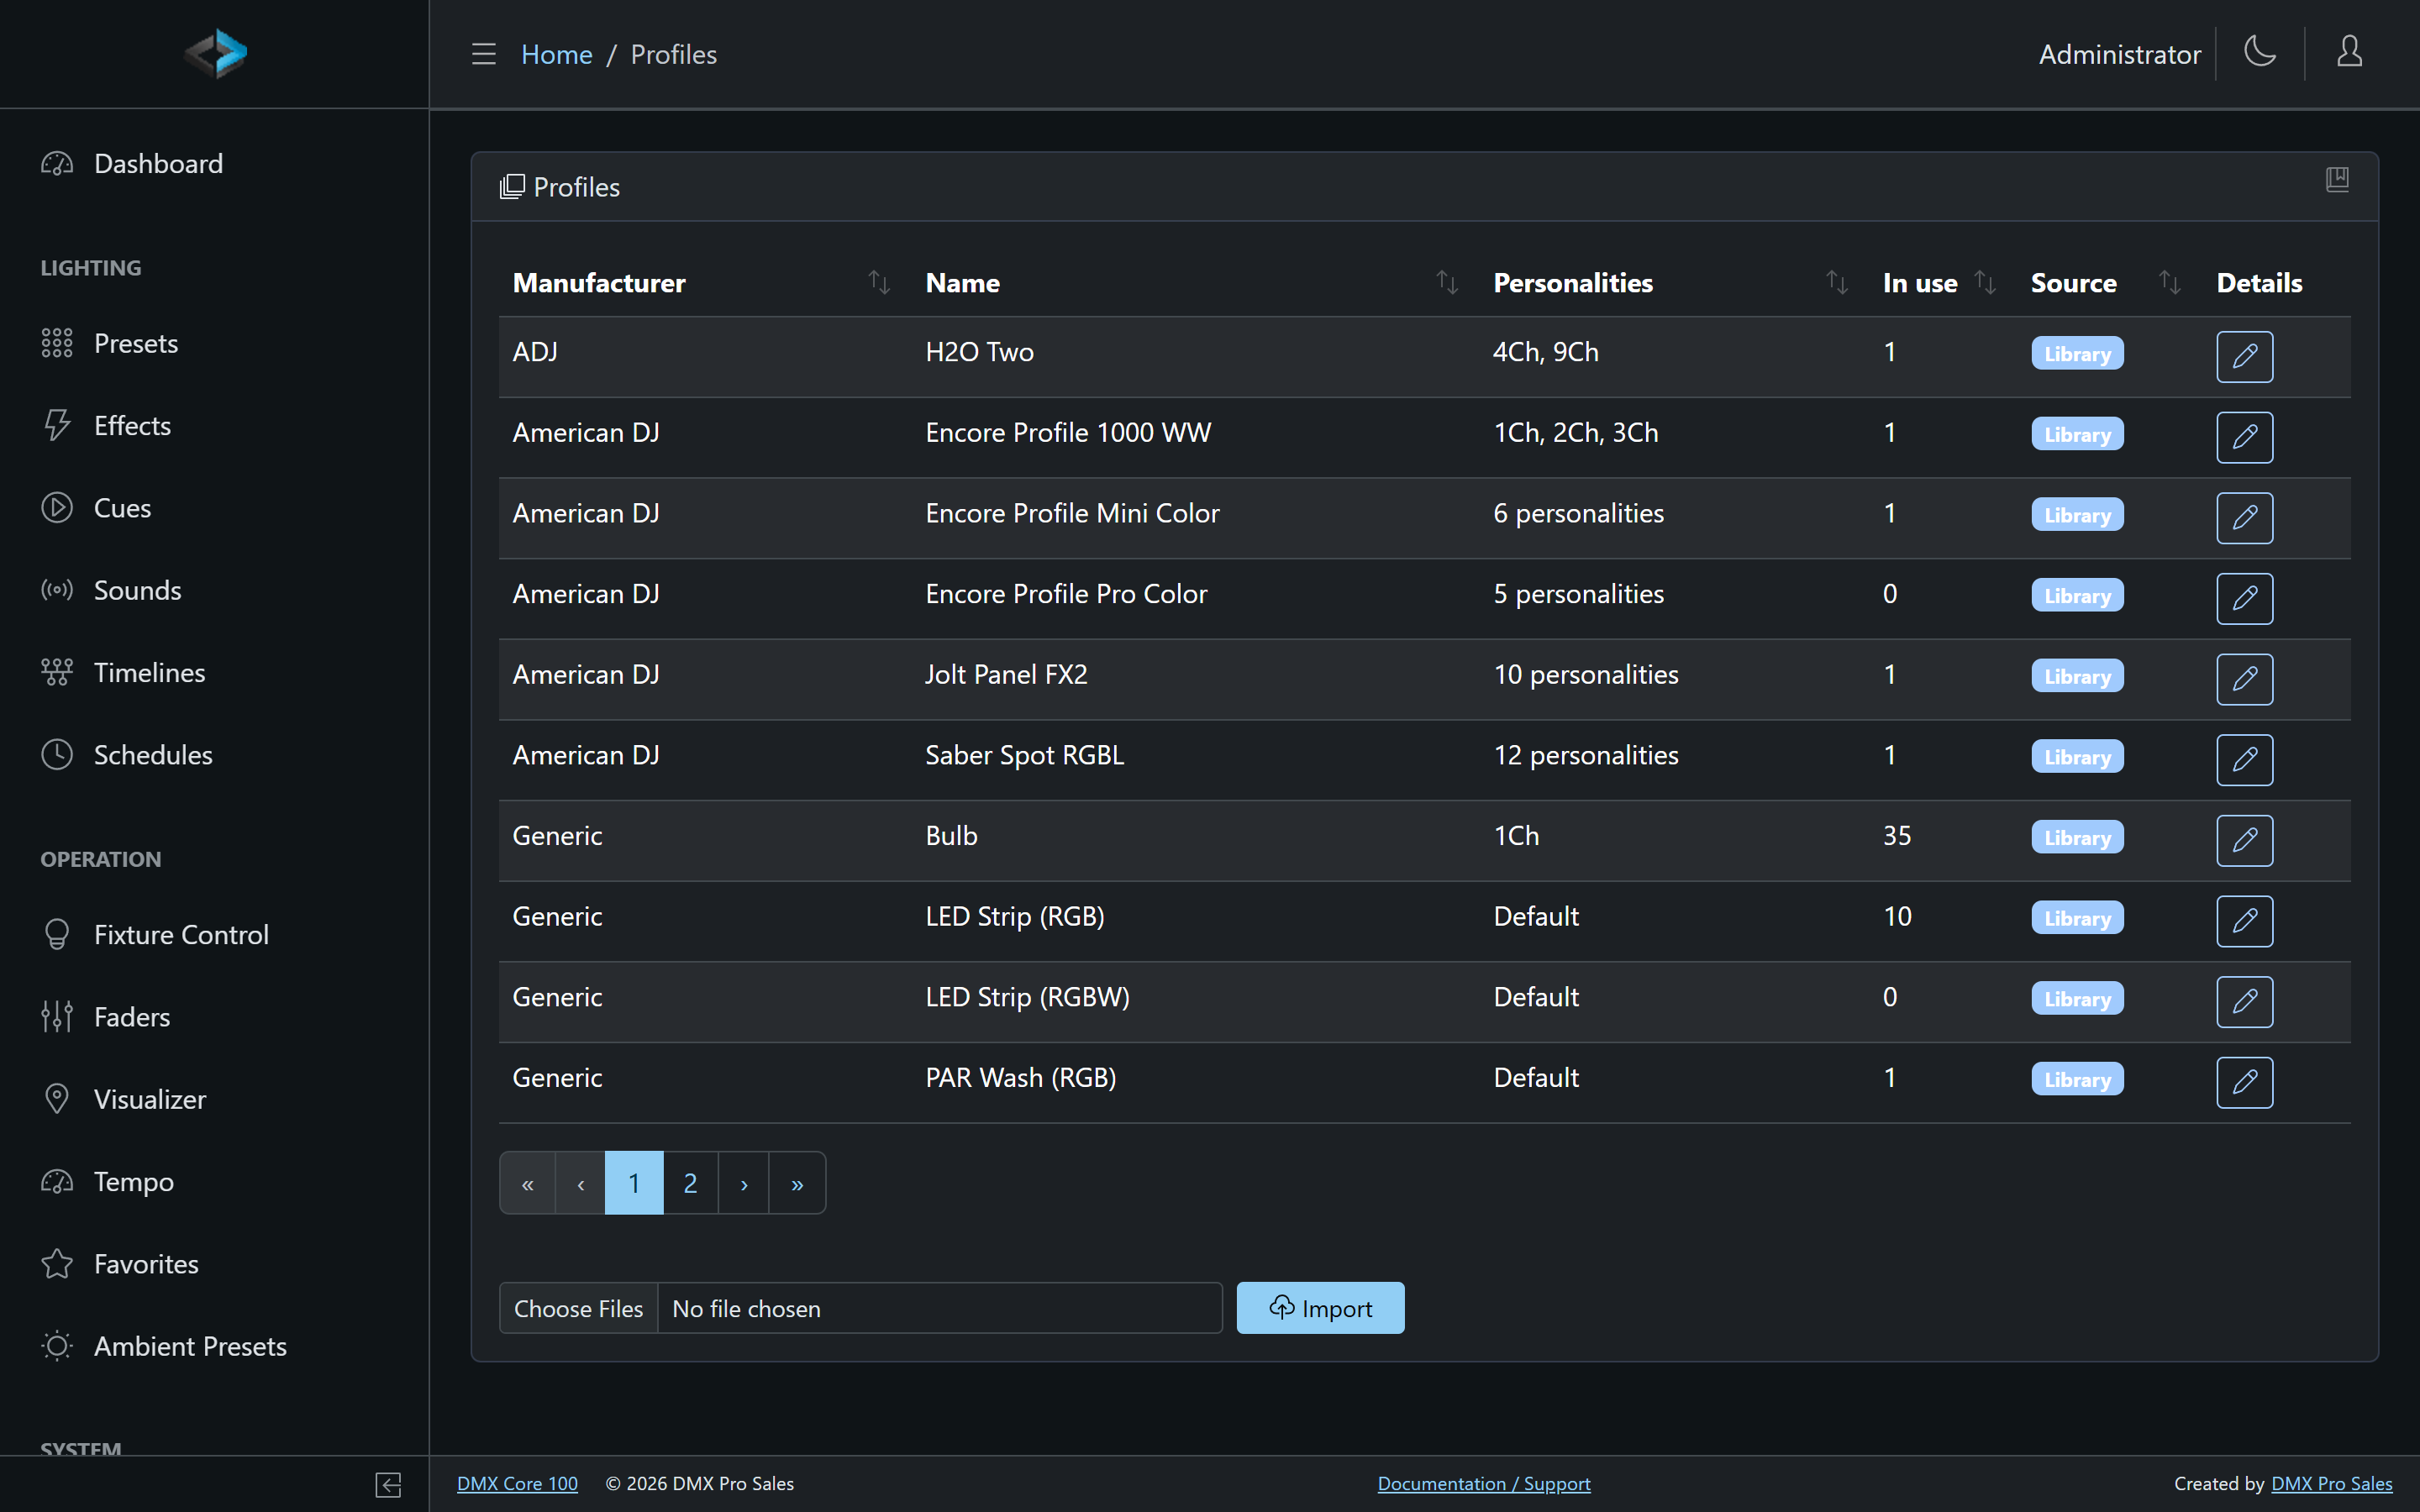Open the Tempo page
2420x1512 pixels.
(214, 1182)
